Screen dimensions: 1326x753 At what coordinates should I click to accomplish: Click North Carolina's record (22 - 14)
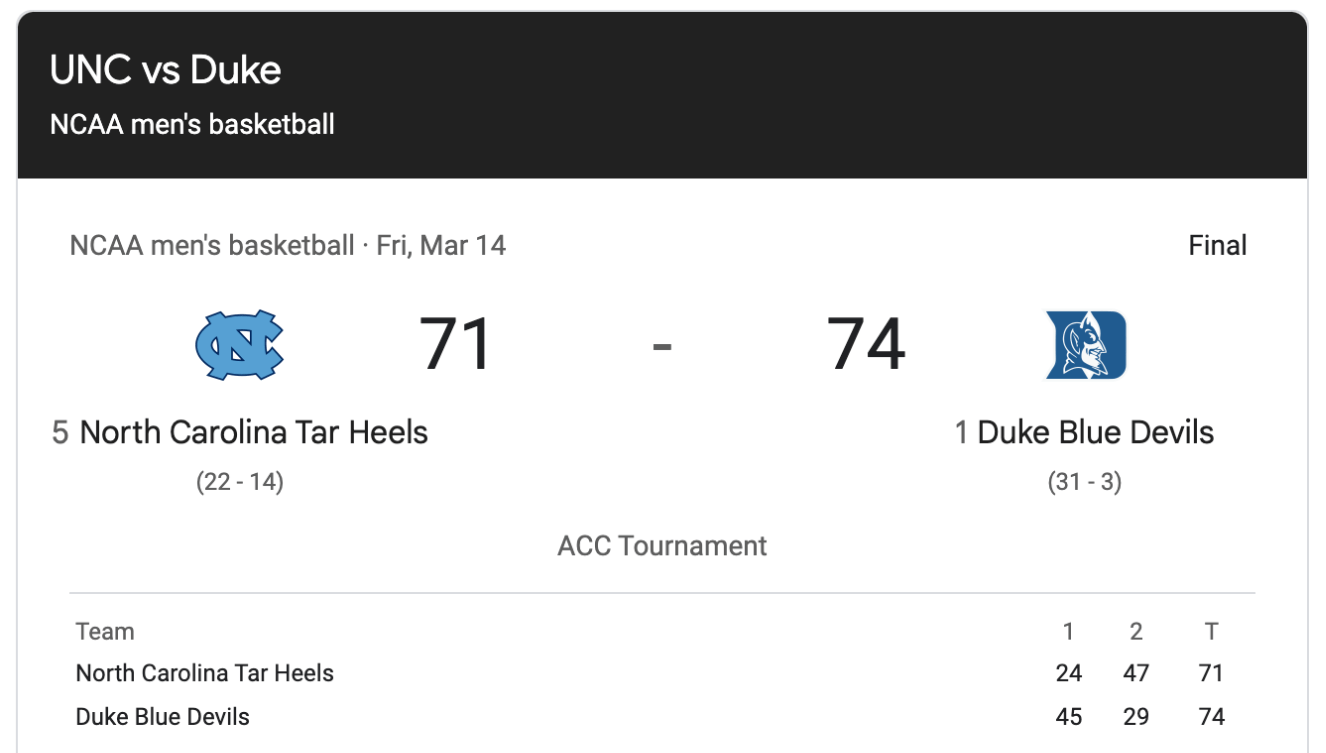click(240, 482)
